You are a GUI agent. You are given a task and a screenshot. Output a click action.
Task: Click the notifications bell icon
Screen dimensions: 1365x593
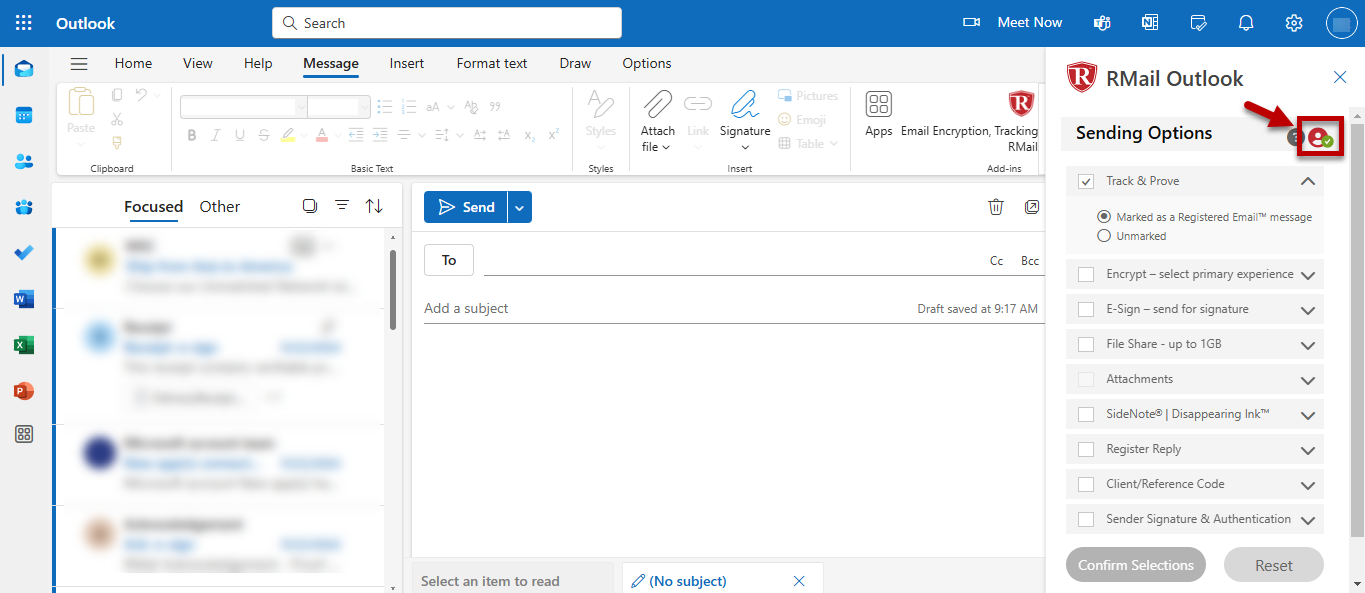(1246, 23)
